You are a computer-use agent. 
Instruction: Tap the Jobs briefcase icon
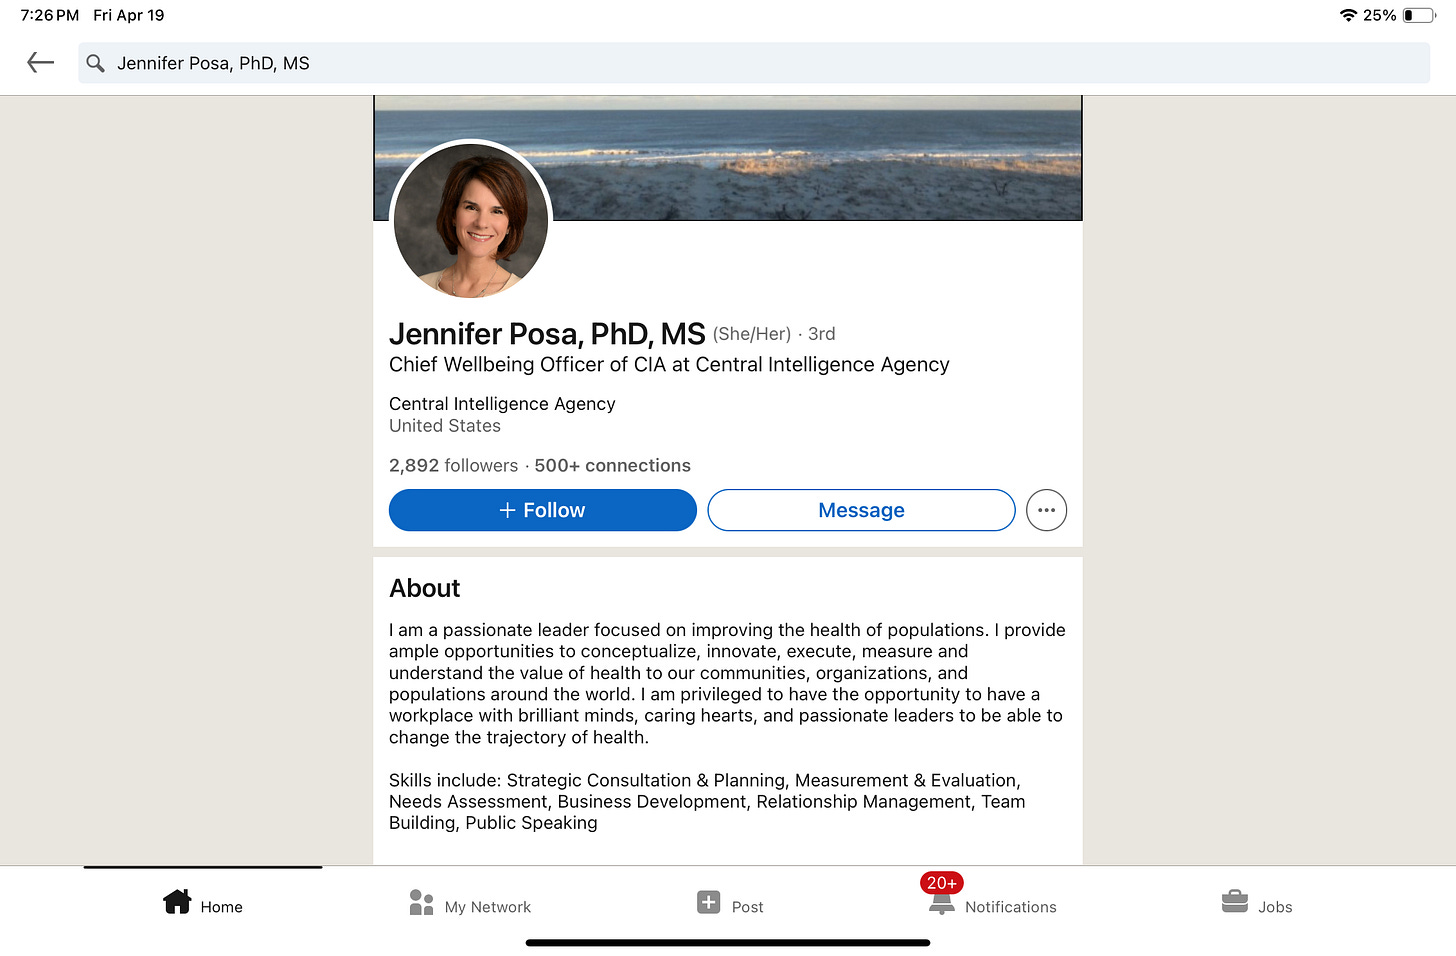coord(1235,902)
